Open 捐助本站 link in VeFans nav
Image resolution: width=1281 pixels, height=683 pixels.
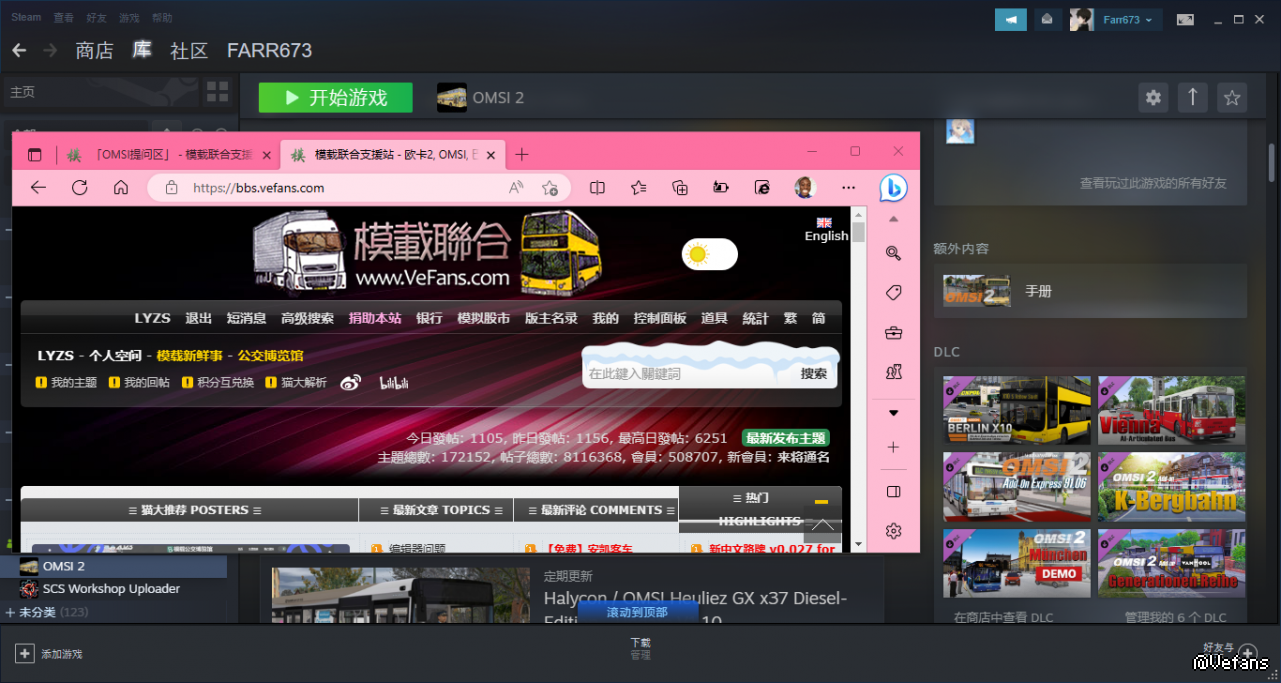coord(375,318)
